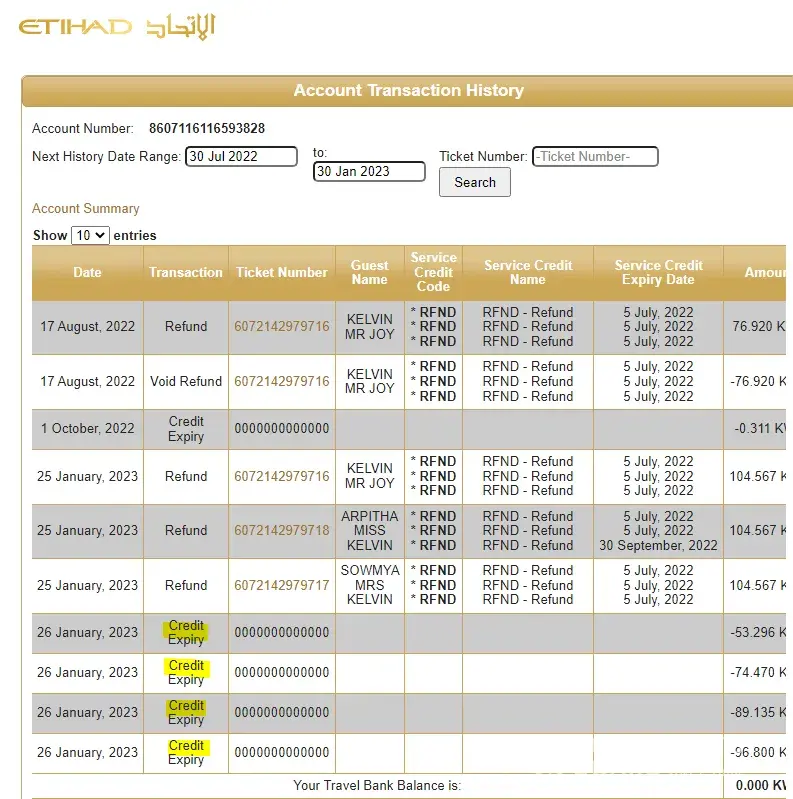Click the Service Credit Name column header
Viewport: 793px width, 799px height.
pyautogui.click(x=528, y=272)
